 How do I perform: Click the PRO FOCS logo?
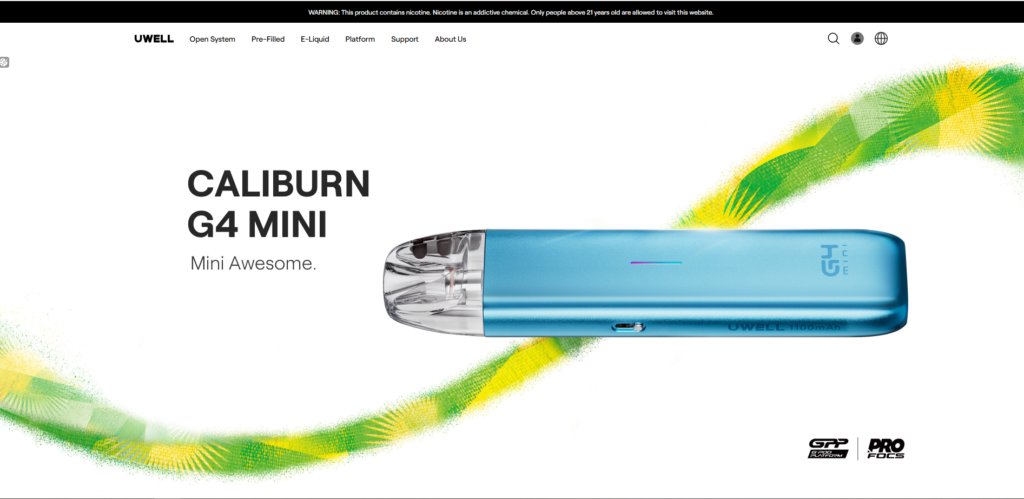(x=886, y=448)
